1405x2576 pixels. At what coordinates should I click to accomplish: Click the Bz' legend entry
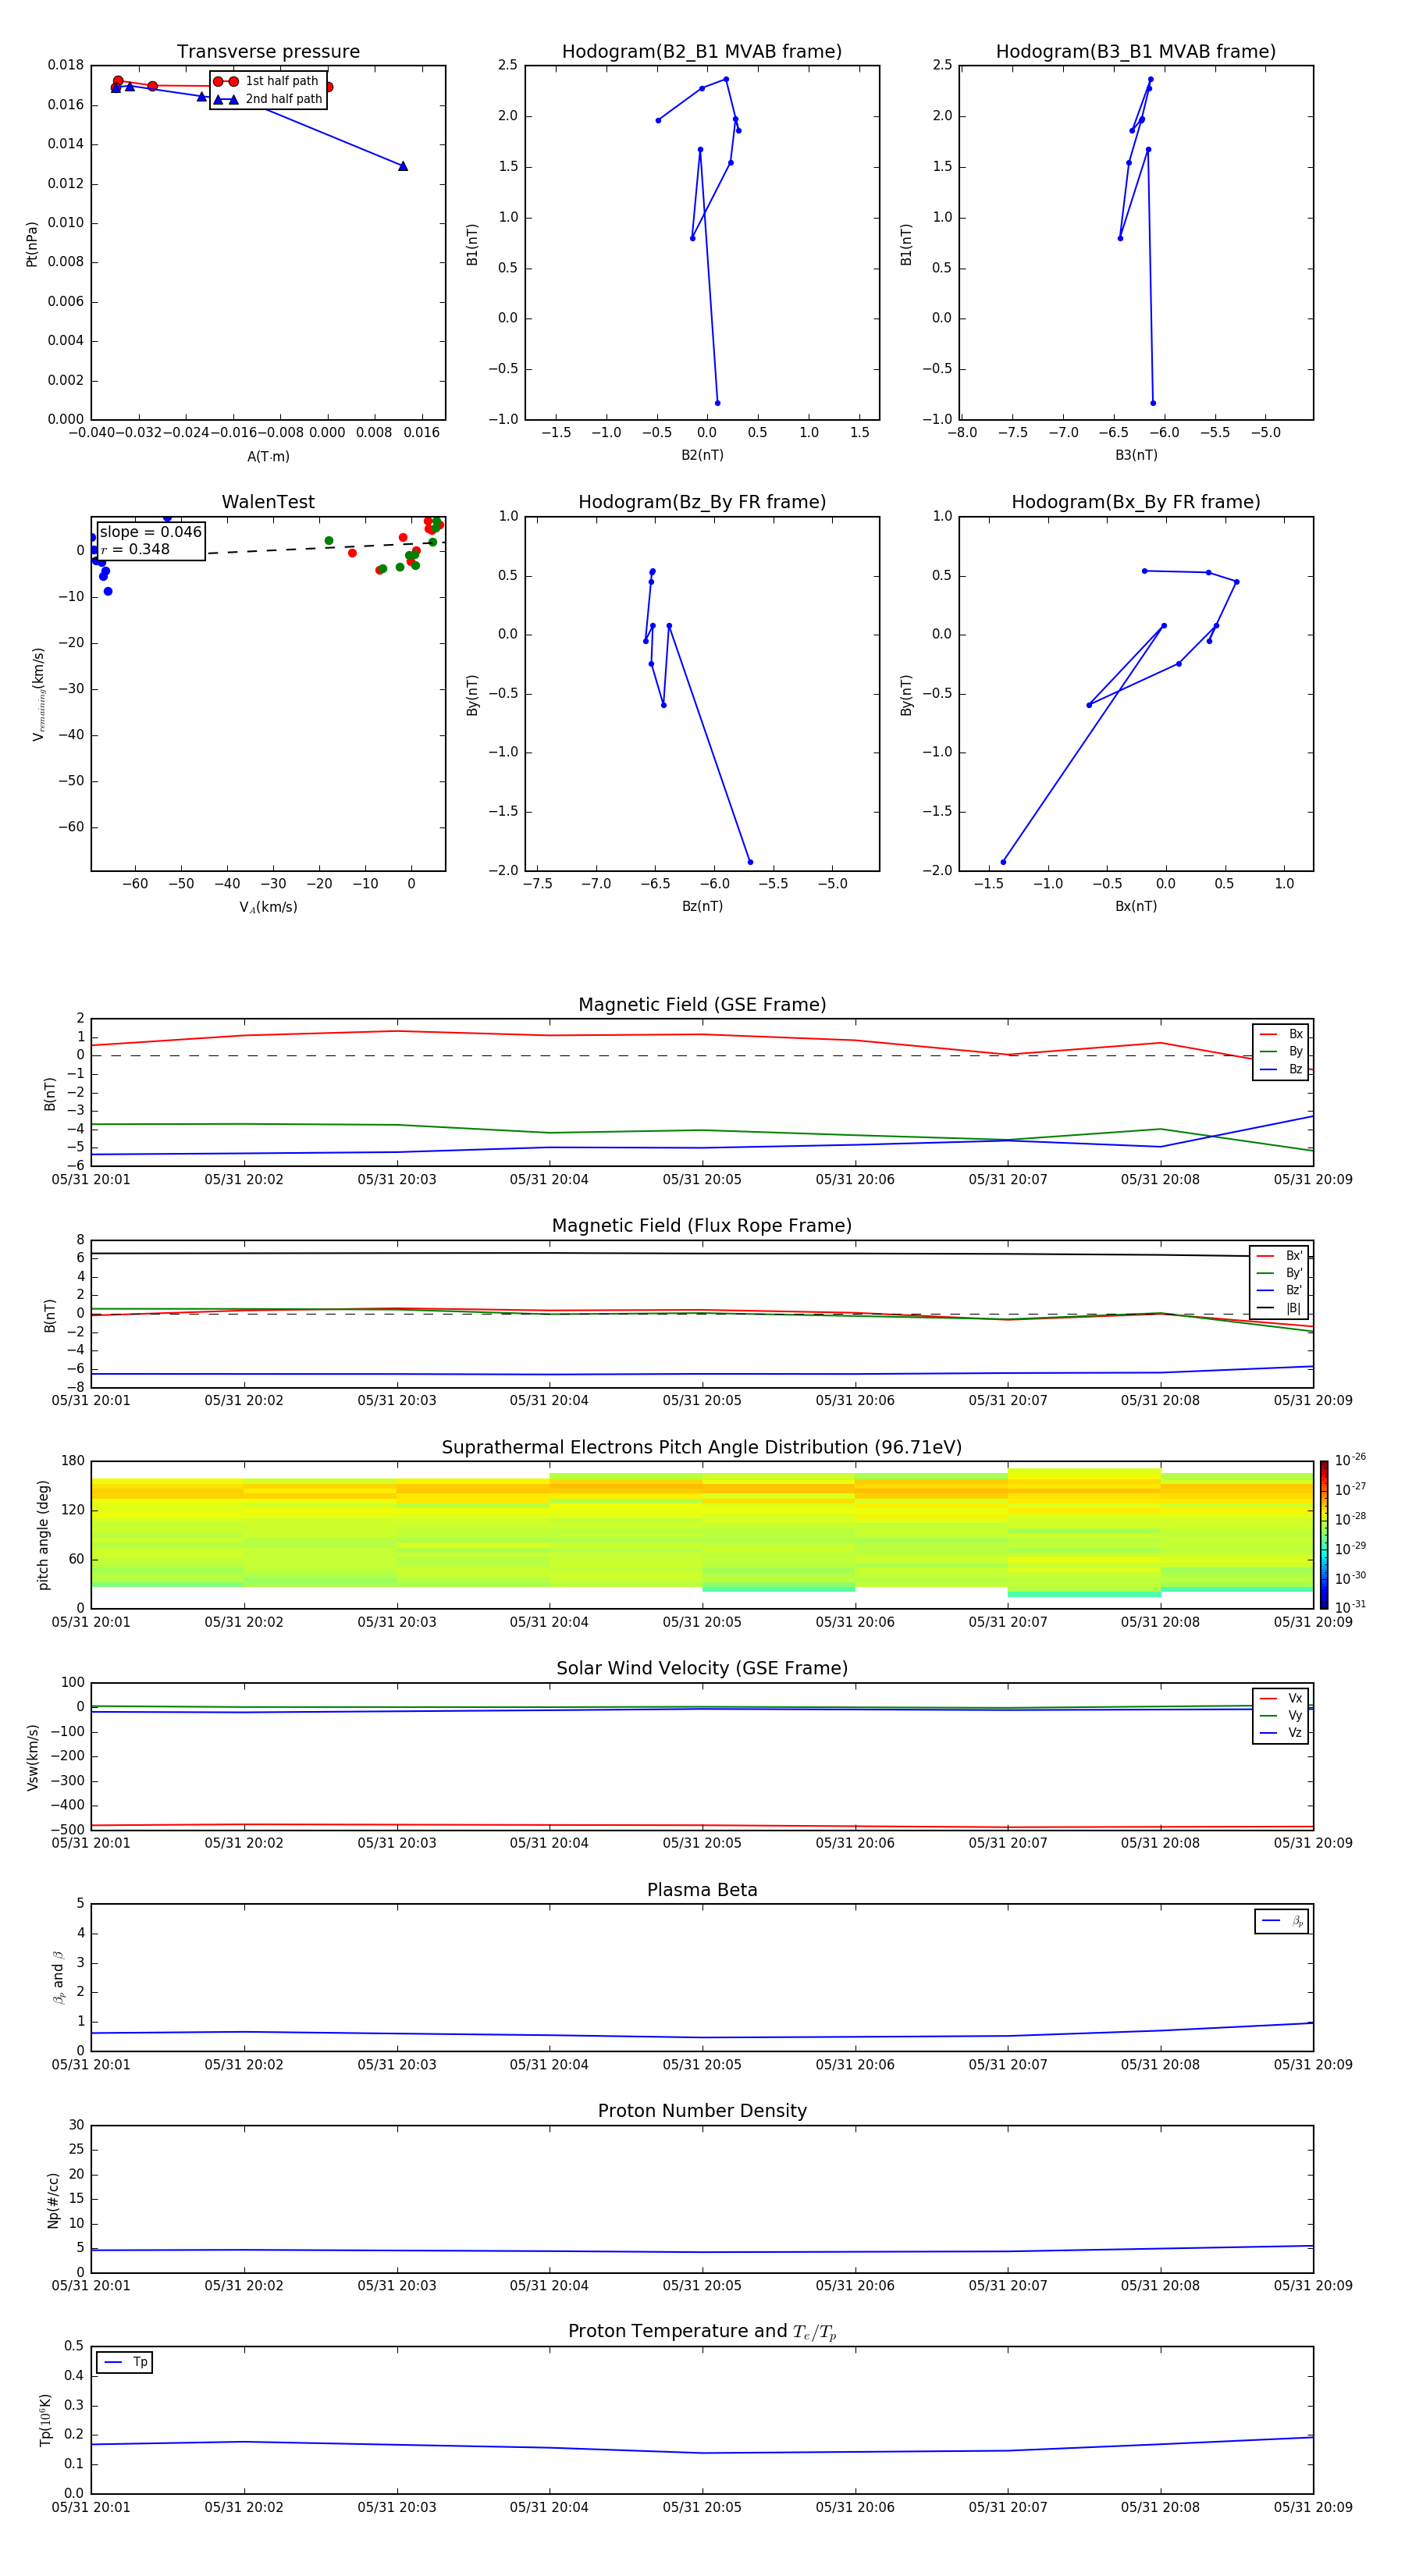(1280, 1291)
